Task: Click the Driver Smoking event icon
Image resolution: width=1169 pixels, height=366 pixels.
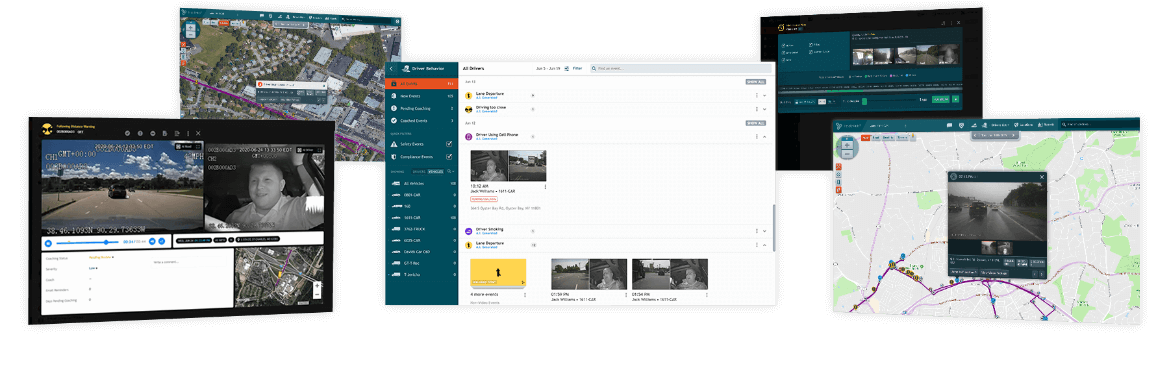Action: pyautogui.click(x=469, y=231)
